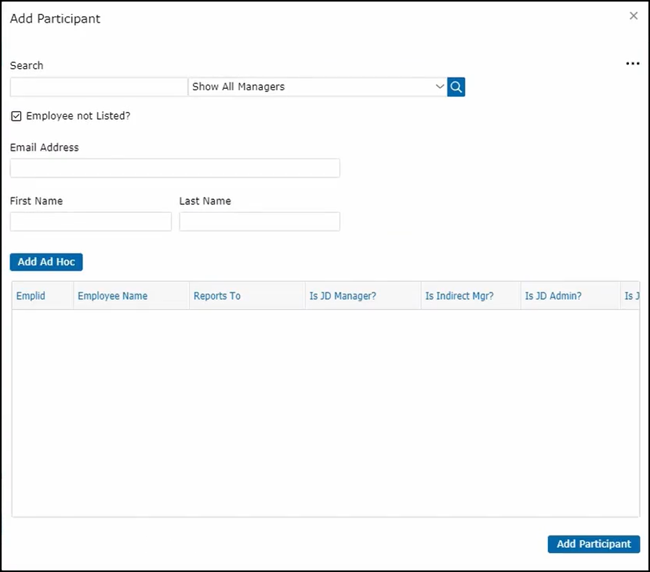Click the empty participant results grid area
The image size is (650, 572).
[325, 412]
